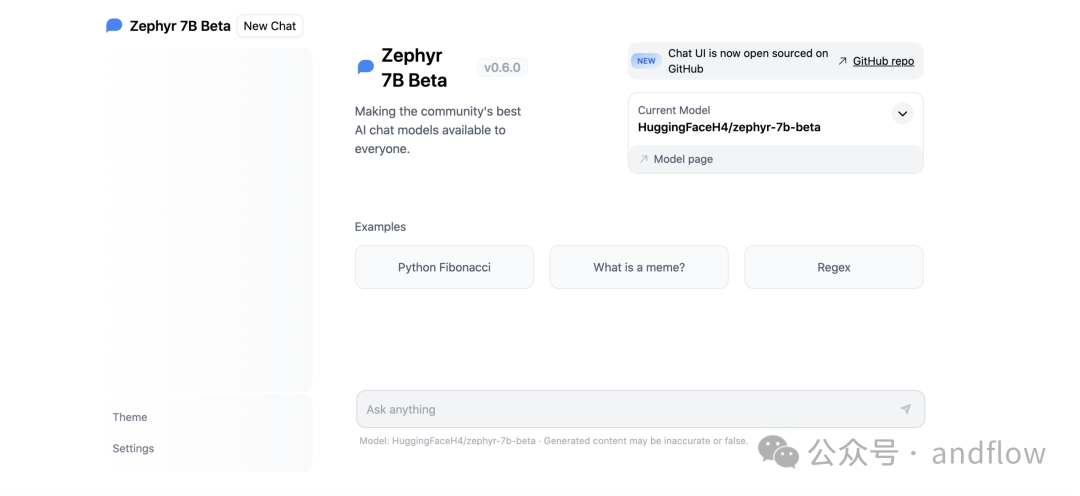Click the chat bubble logo beside main Zephyr heading
The height and width of the screenshot is (496, 1080).
tap(366, 67)
